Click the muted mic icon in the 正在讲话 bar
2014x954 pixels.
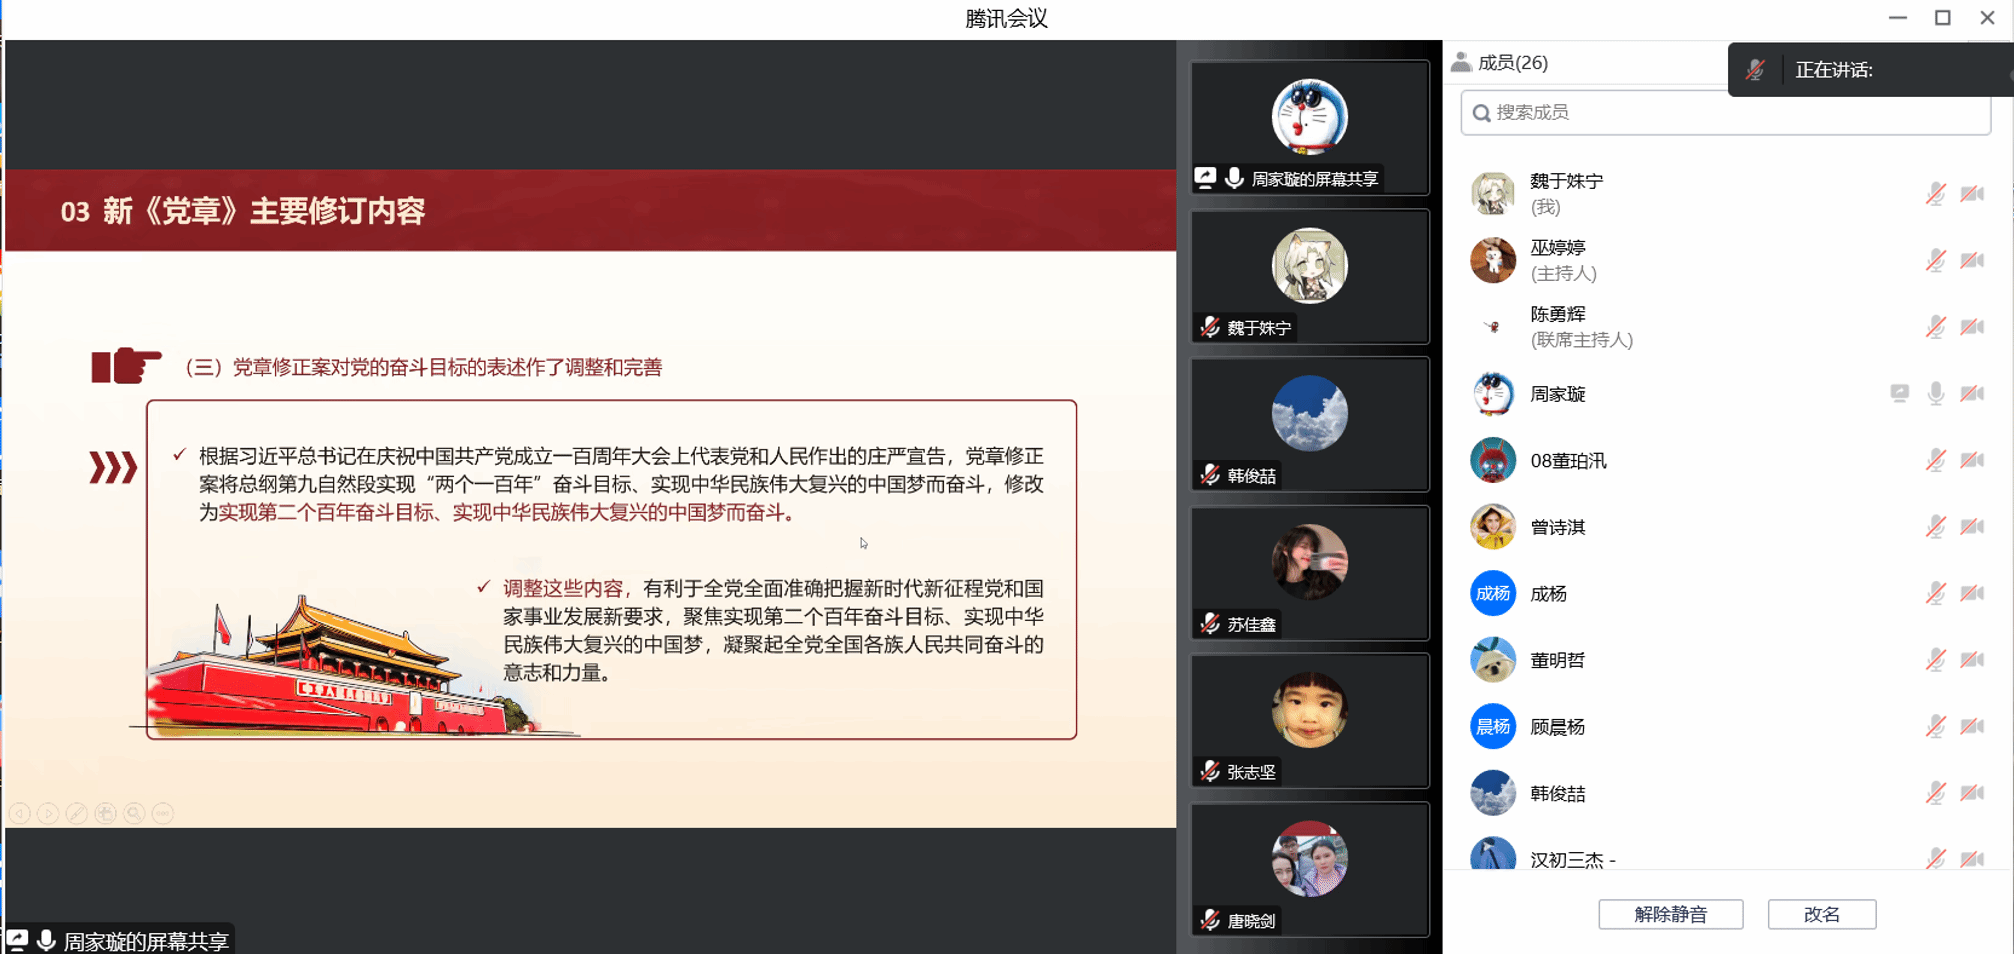1755,70
